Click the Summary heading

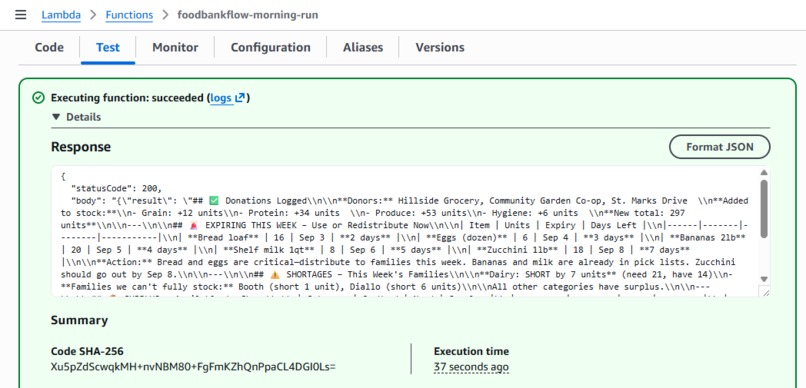point(79,320)
